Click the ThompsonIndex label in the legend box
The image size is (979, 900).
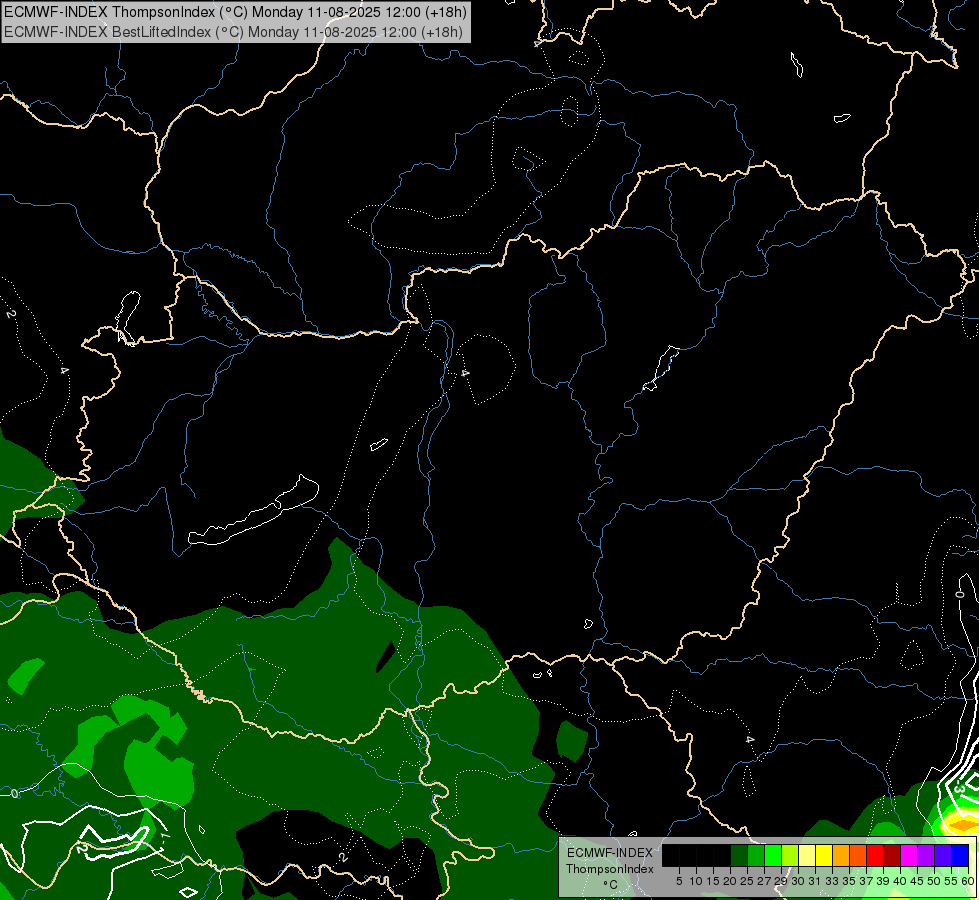point(610,869)
